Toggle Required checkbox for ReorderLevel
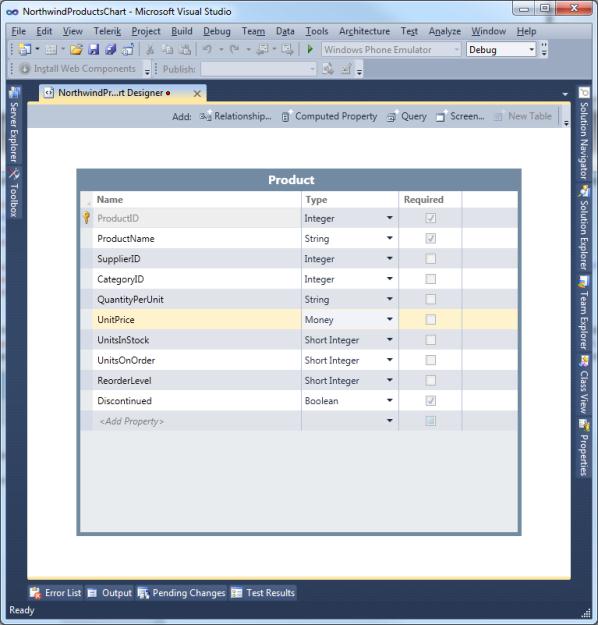Image resolution: width=598 pixels, height=625 pixels. (x=431, y=380)
